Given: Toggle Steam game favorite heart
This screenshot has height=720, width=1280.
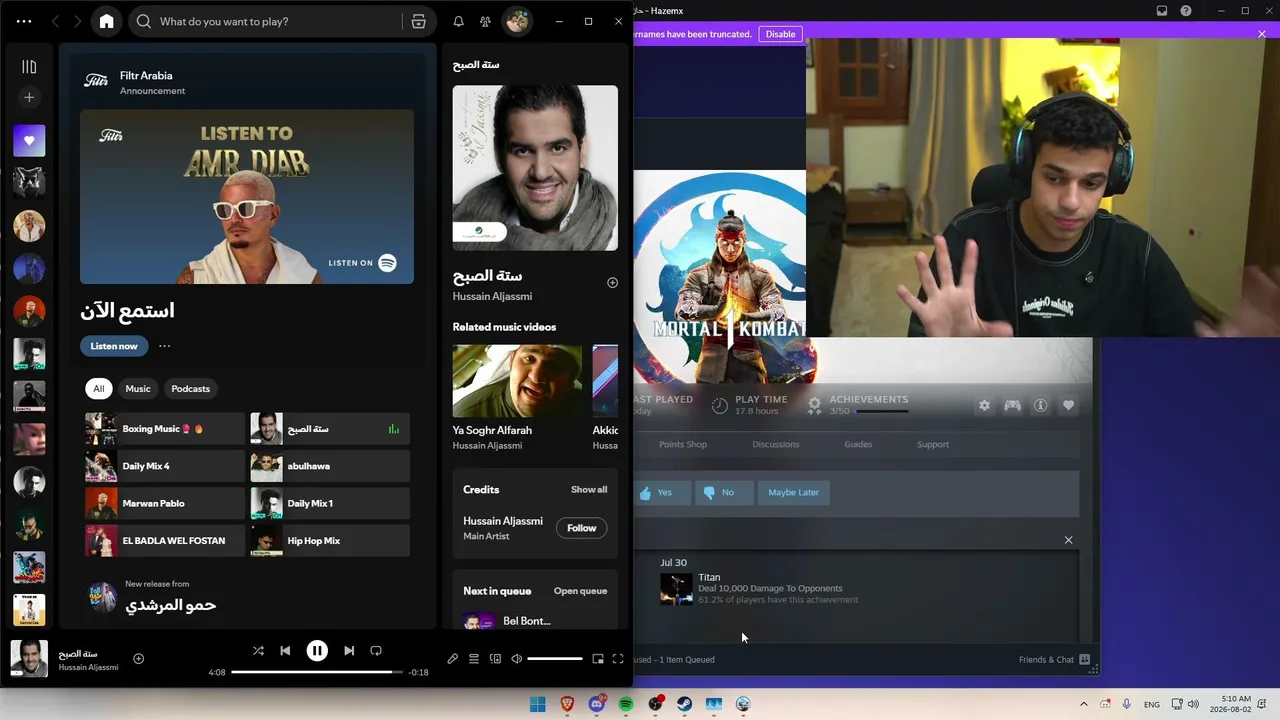Looking at the screenshot, I should [1069, 405].
